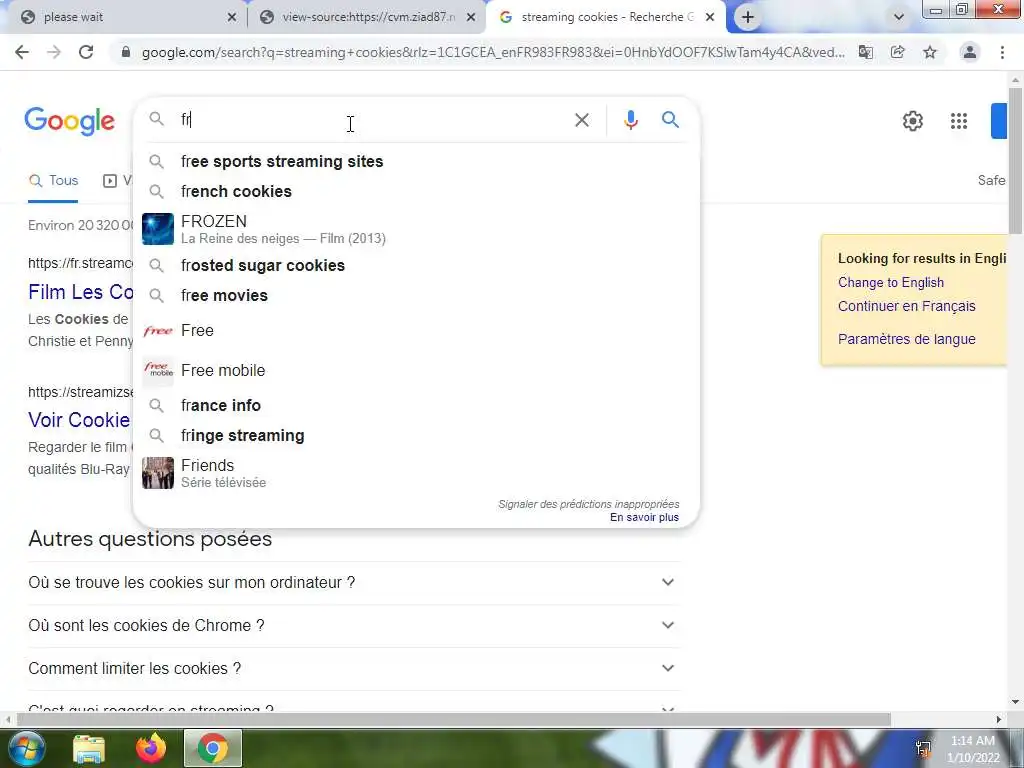Choose suggestion 'france info'
The height and width of the screenshot is (768, 1024).
(416, 406)
